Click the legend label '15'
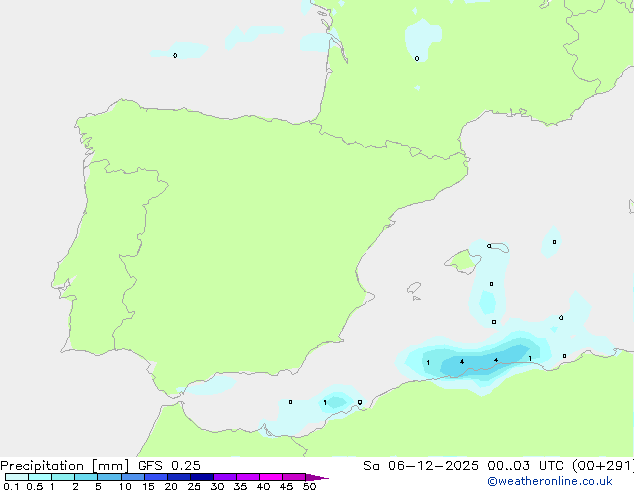The height and width of the screenshot is (490, 634). [x=148, y=486]
